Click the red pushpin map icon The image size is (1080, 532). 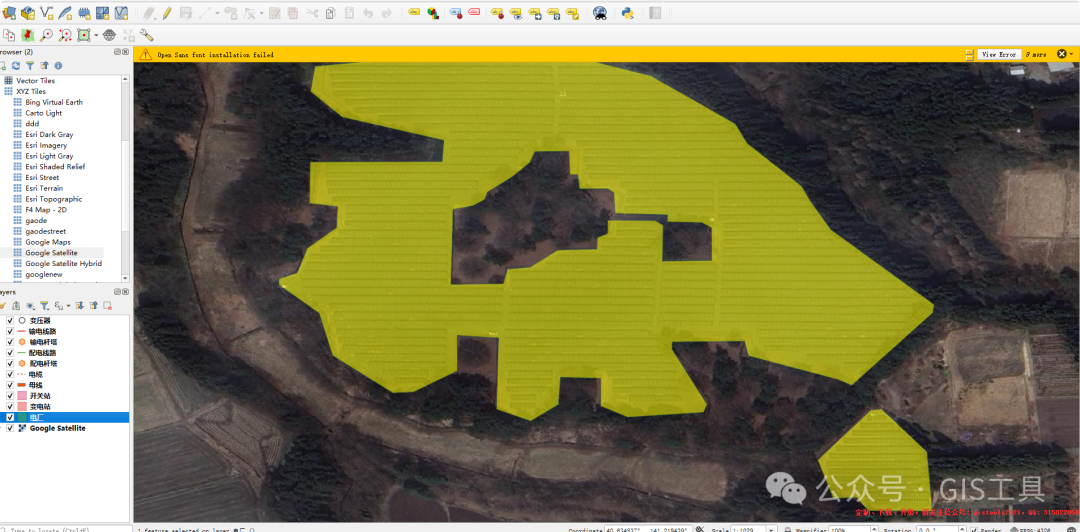tap(28, 34)
